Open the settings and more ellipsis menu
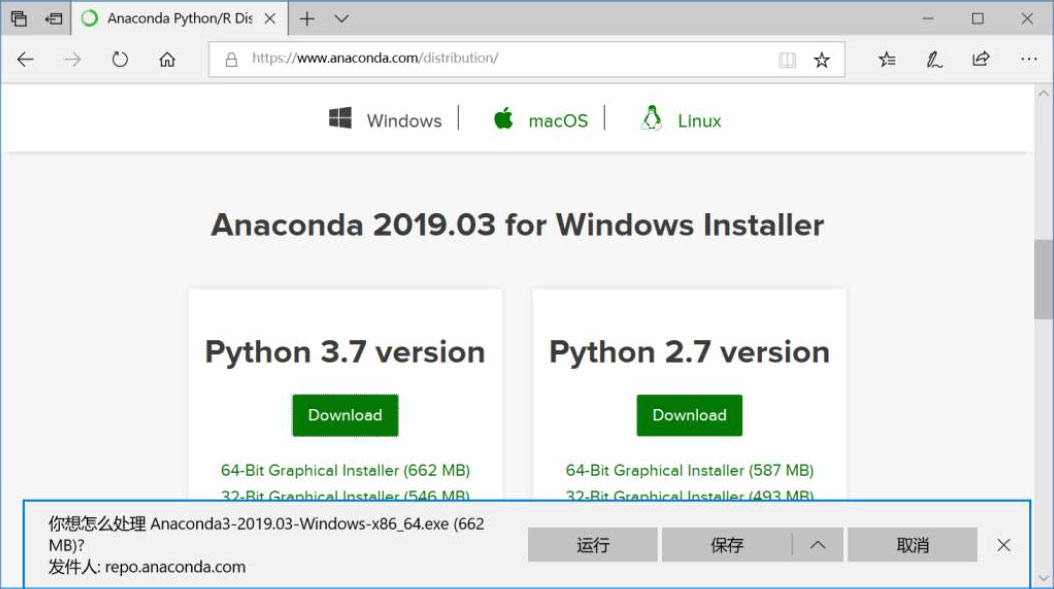This screenshot has height=589, width=1054. click(1028, 59)
